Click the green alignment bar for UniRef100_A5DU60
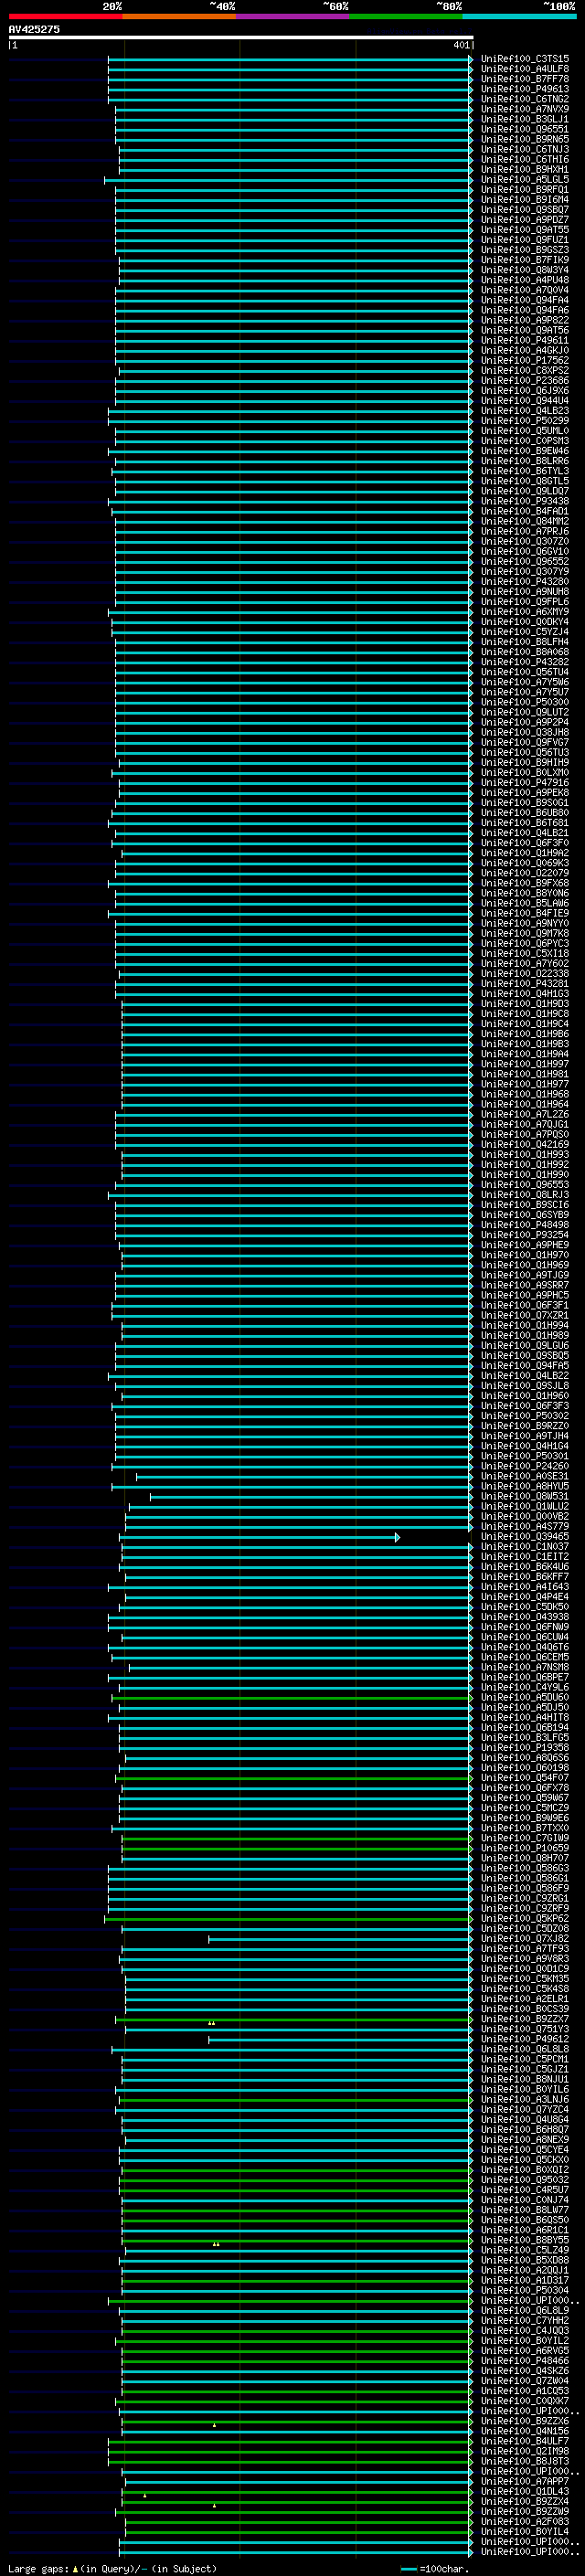The image size is (585, 2576). (292, 1697)
